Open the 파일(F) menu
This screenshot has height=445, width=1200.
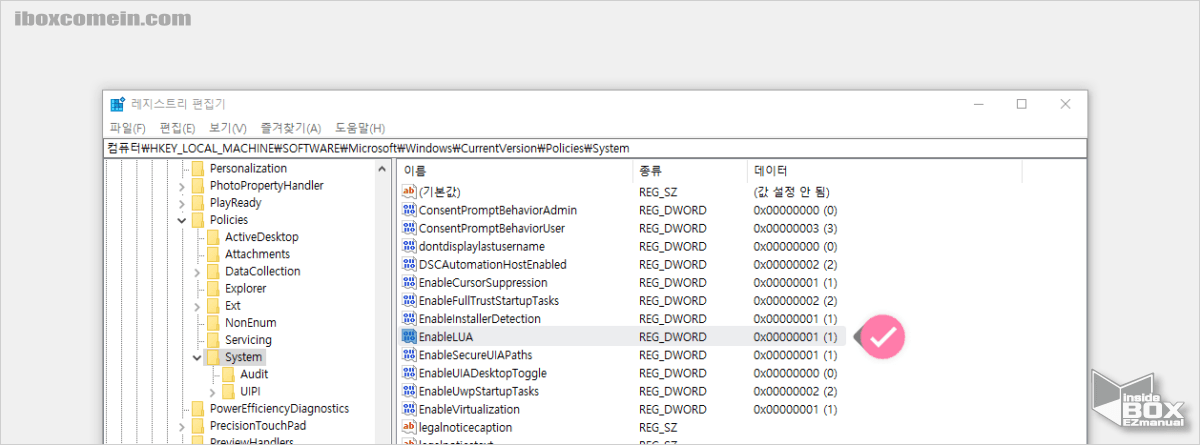click(127, 128)
